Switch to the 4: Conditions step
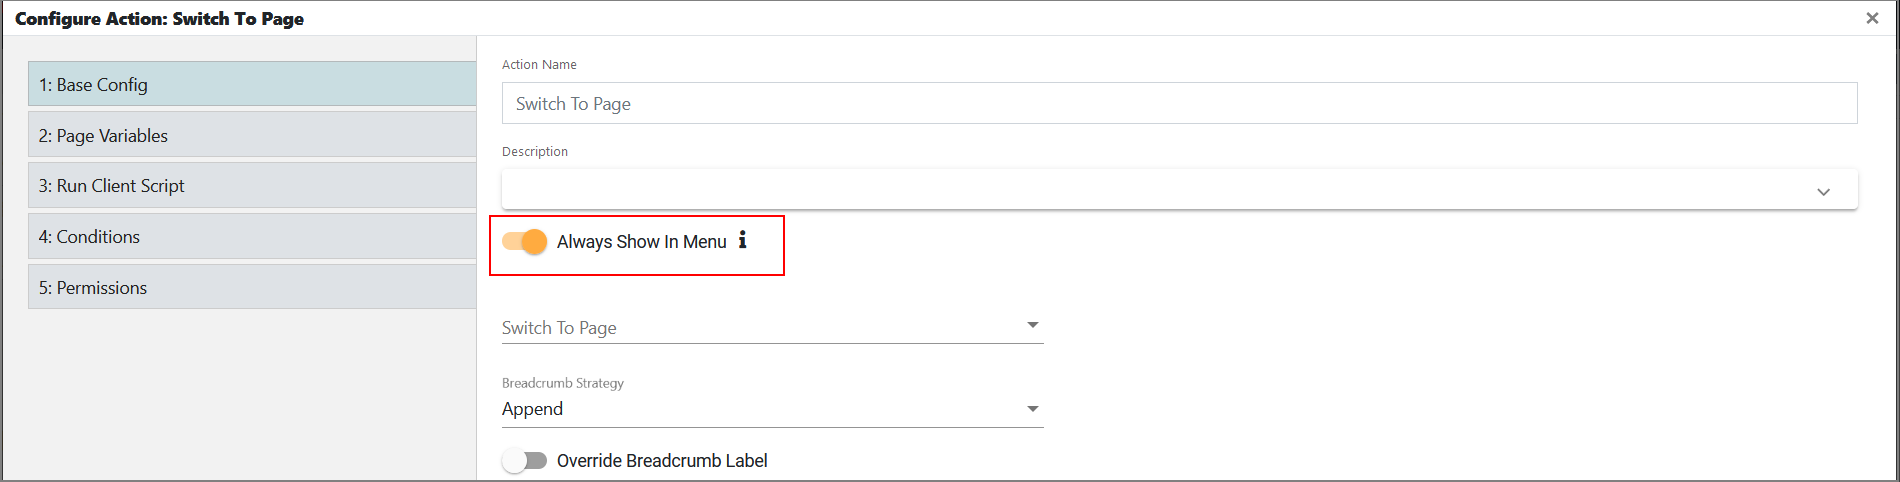The height and width of the screenshot is (482, 1900). (252, 236)
